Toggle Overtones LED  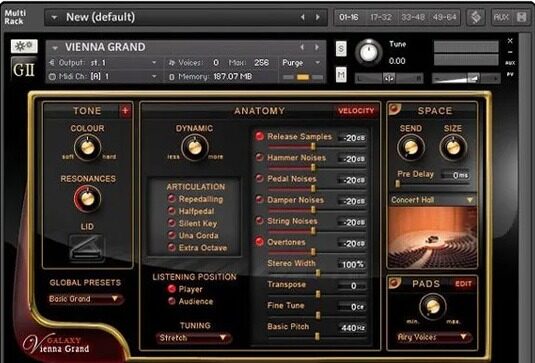[260, 242]
